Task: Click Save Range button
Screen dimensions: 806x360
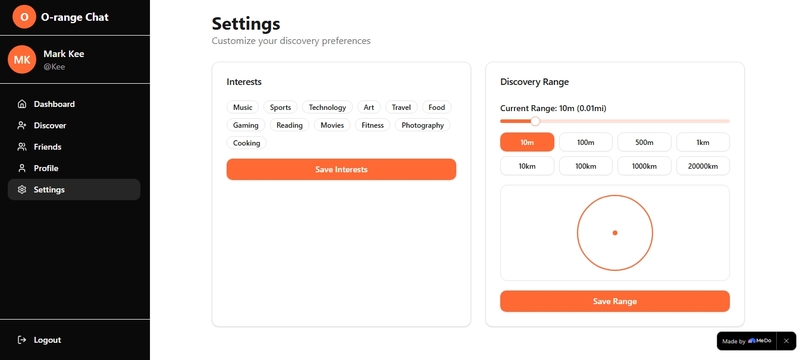Action: tap(615, 301)
